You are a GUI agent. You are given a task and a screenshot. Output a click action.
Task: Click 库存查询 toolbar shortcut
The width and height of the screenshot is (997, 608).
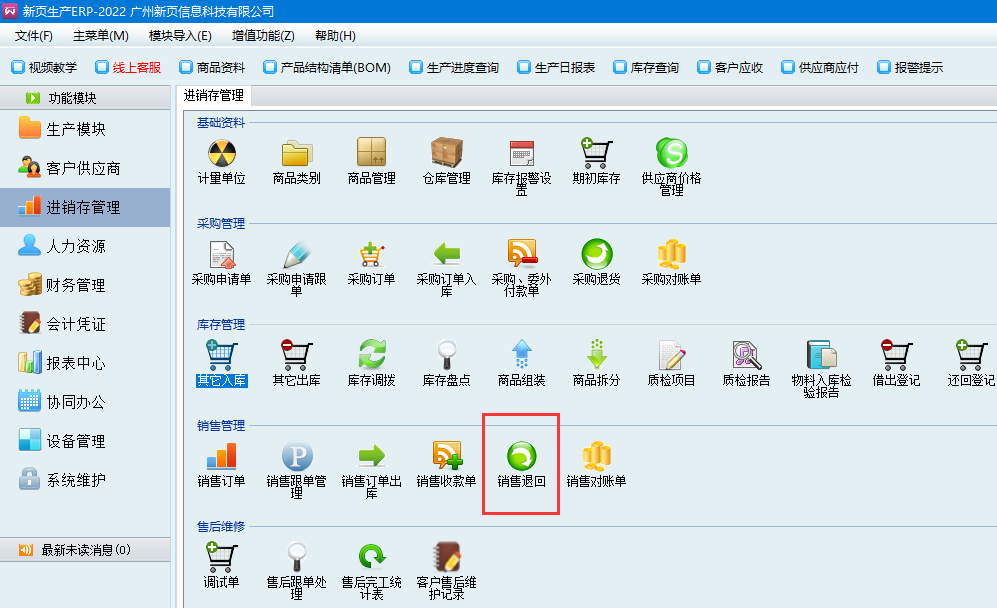tap(646, 68)
